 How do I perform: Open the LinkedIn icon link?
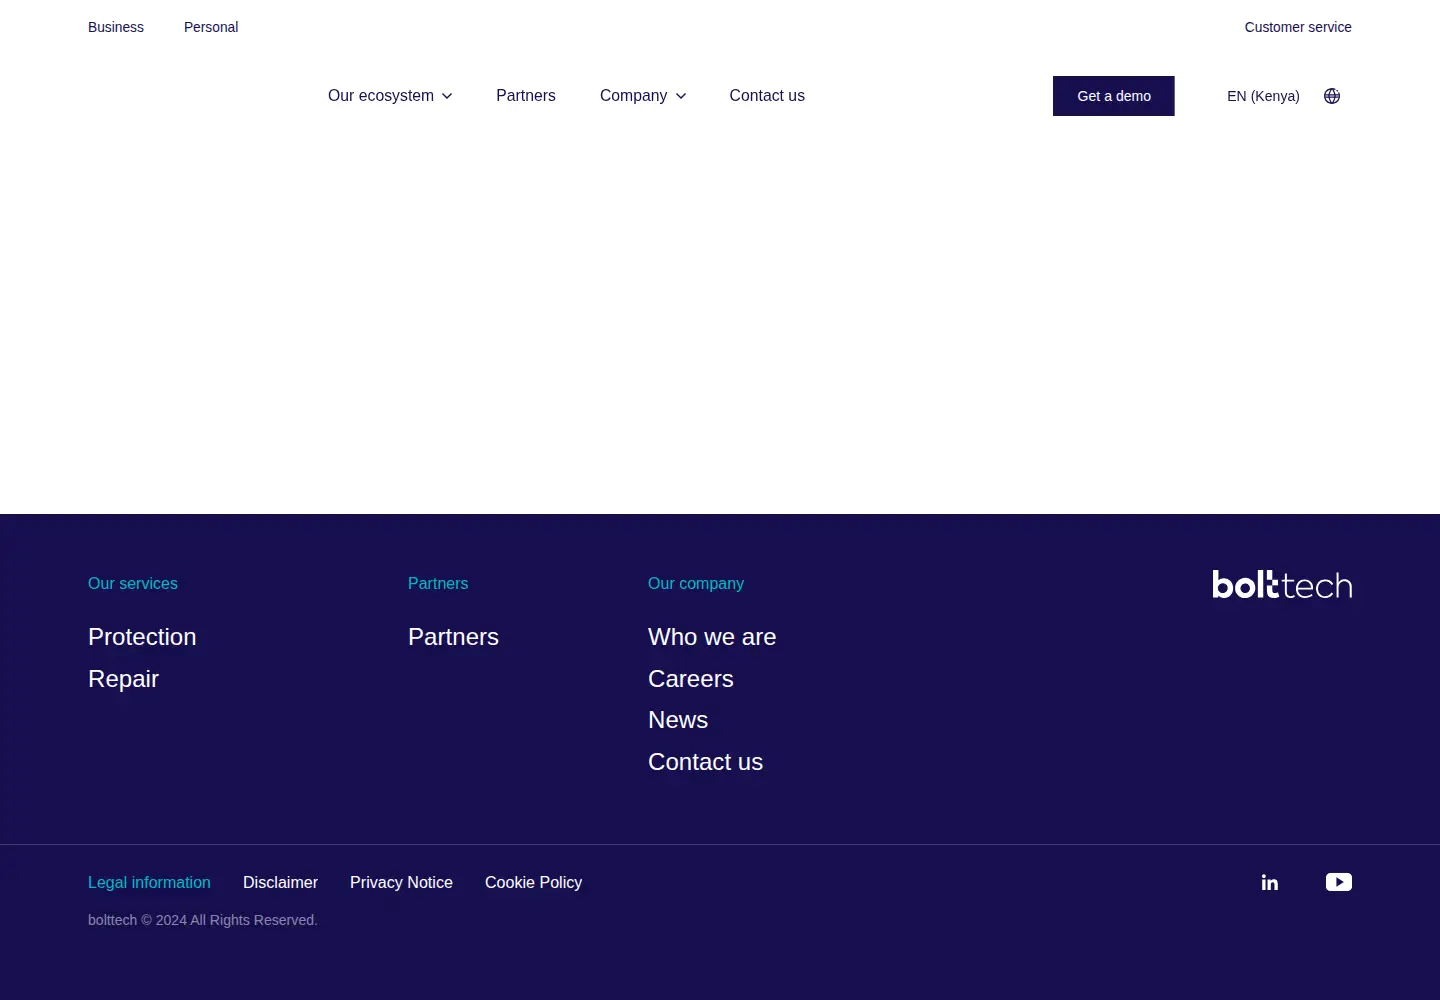[x=1270, y=882]
